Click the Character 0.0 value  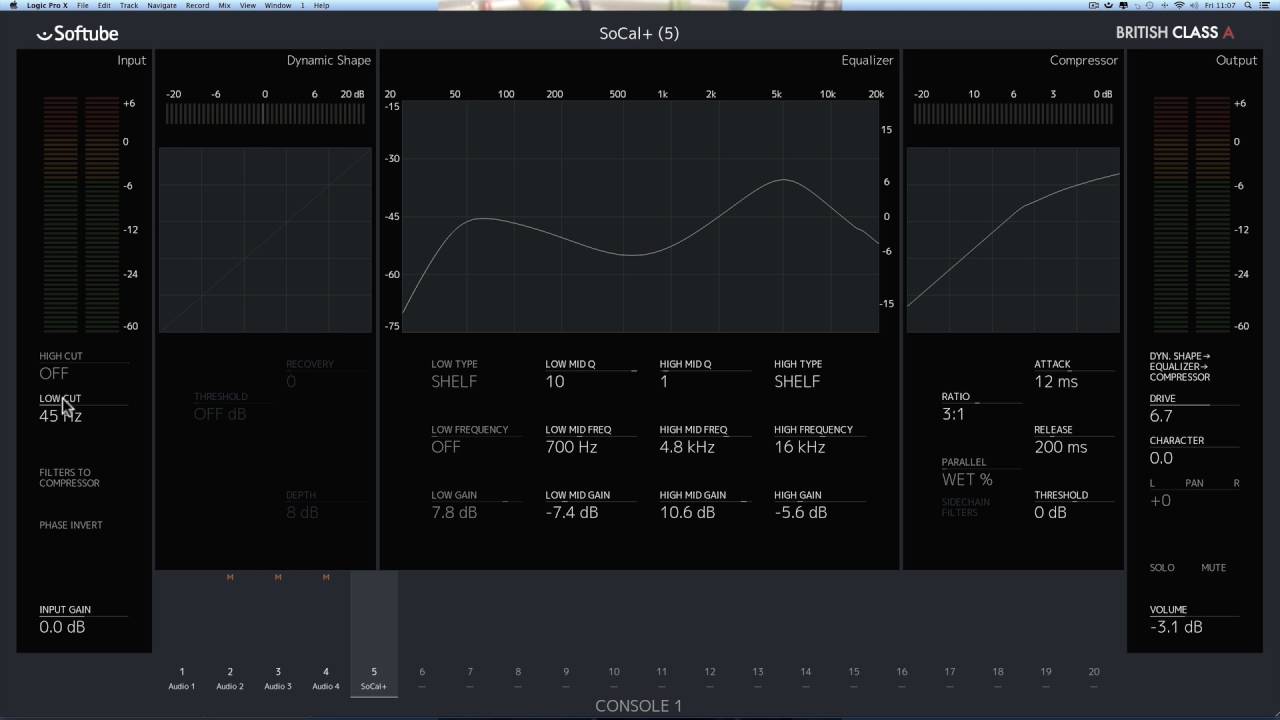pyautogui.click(x=1161, y=457)
